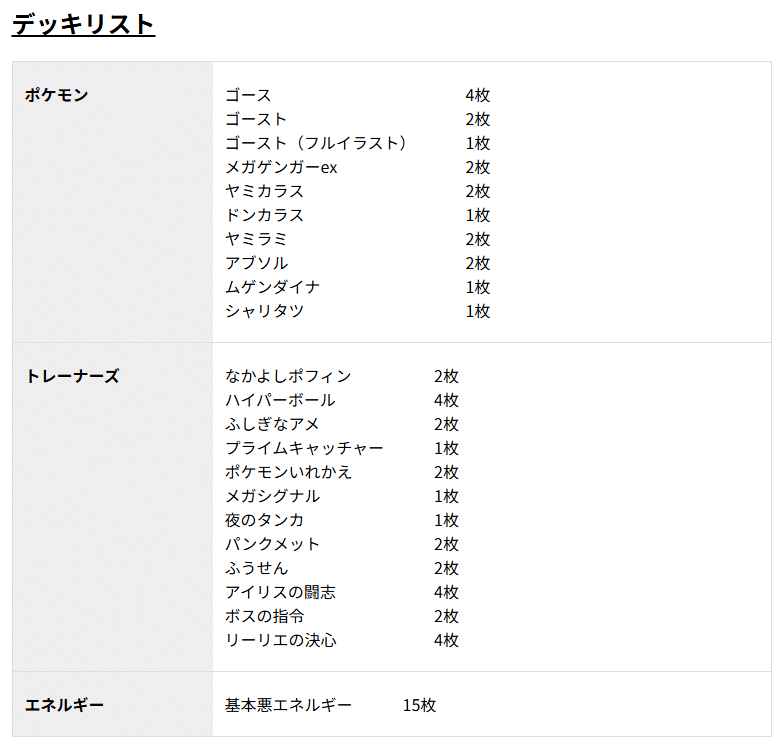Screen dimensions: 783x756
Task: Click the 1枚 count beside ドンカラス
Action: (478, 215)
